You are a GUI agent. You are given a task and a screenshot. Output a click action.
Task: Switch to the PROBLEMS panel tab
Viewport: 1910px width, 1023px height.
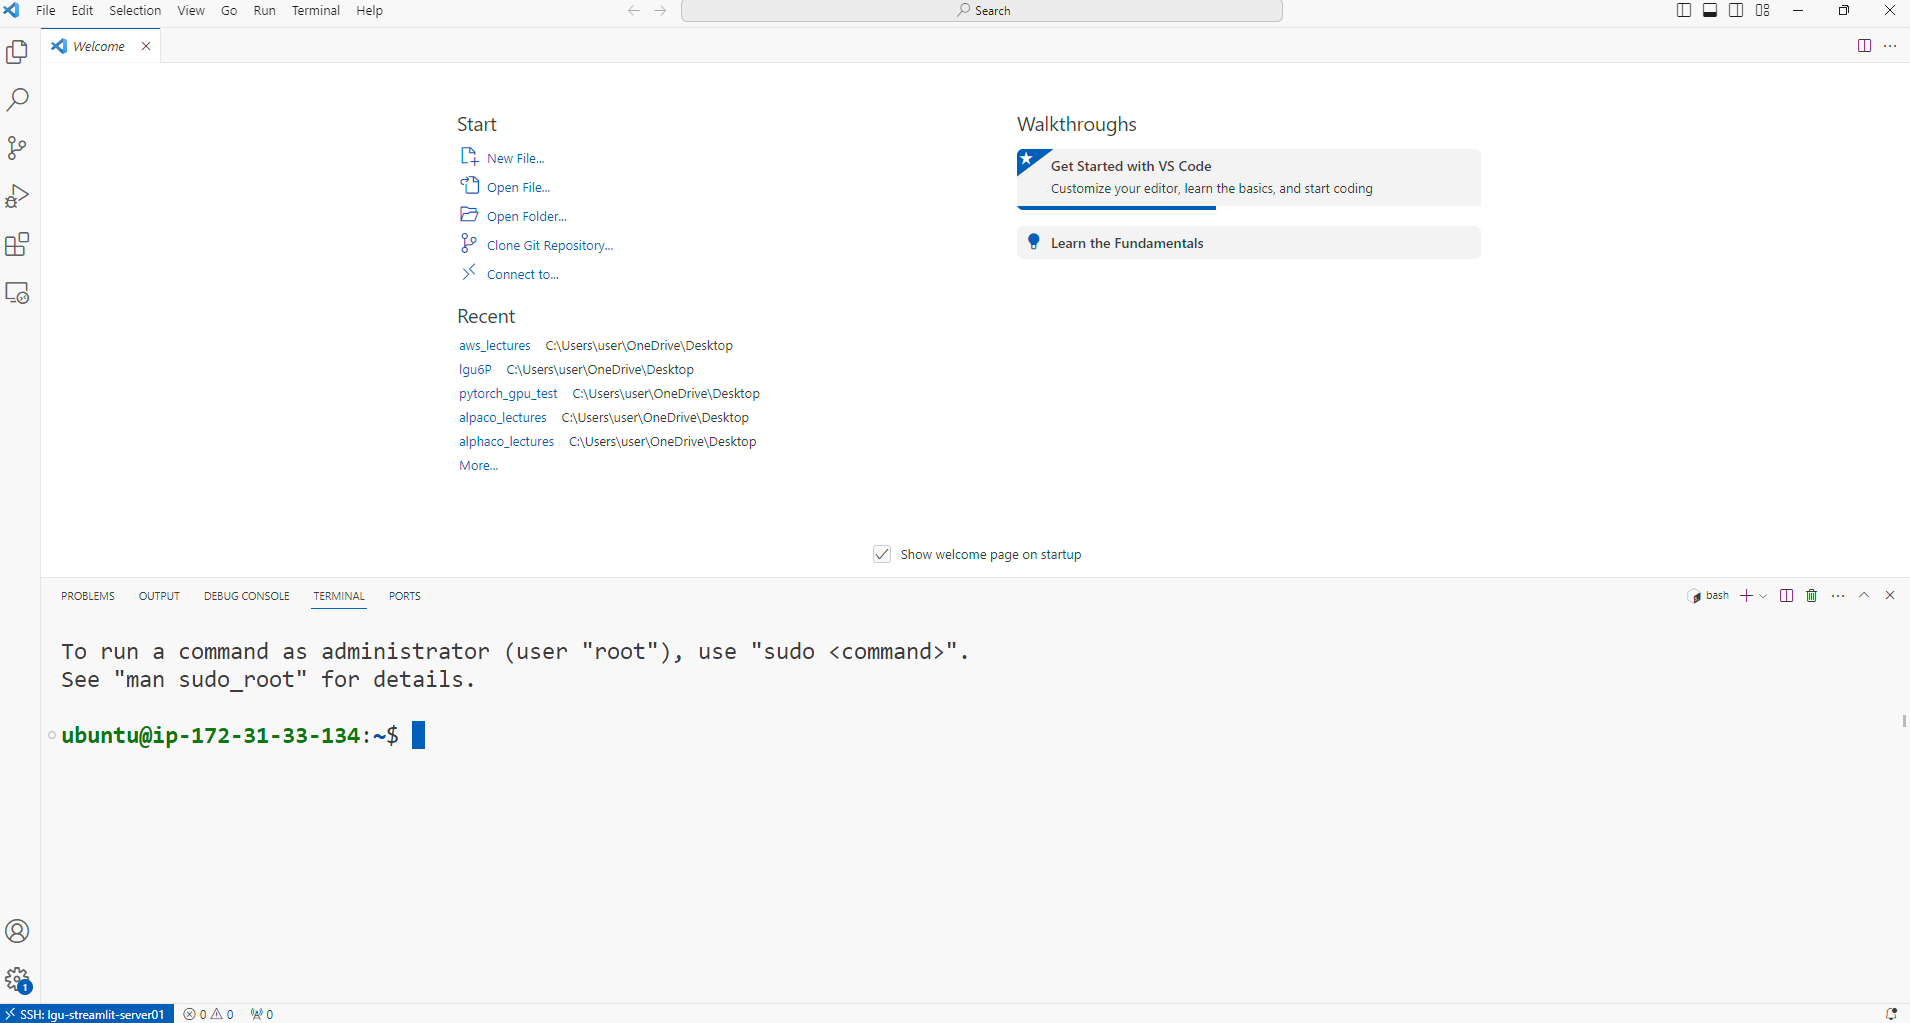pos(88,596)
